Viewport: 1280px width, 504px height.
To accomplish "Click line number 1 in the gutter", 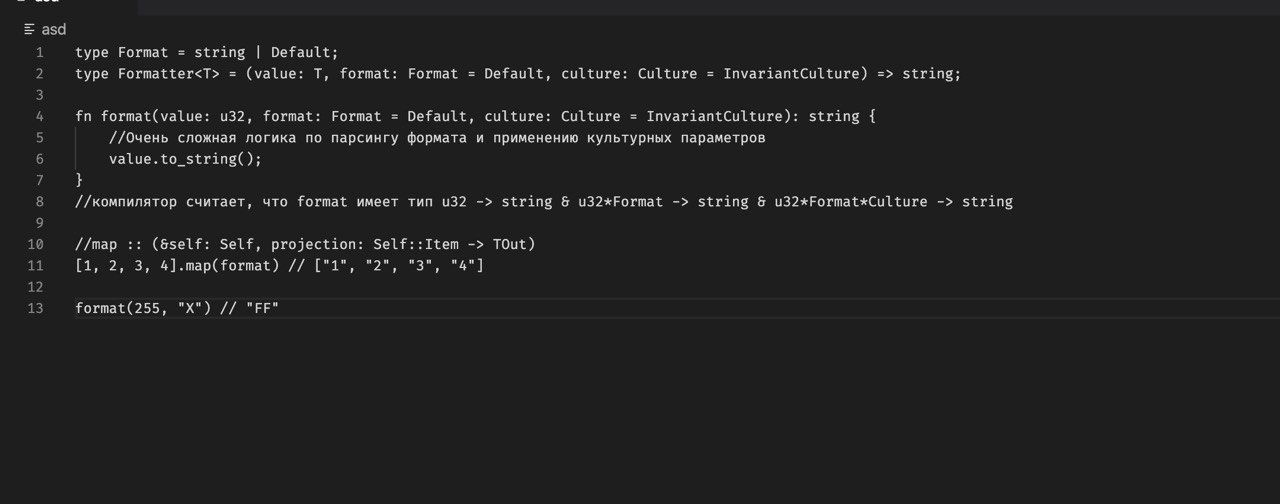I will 39,52.
